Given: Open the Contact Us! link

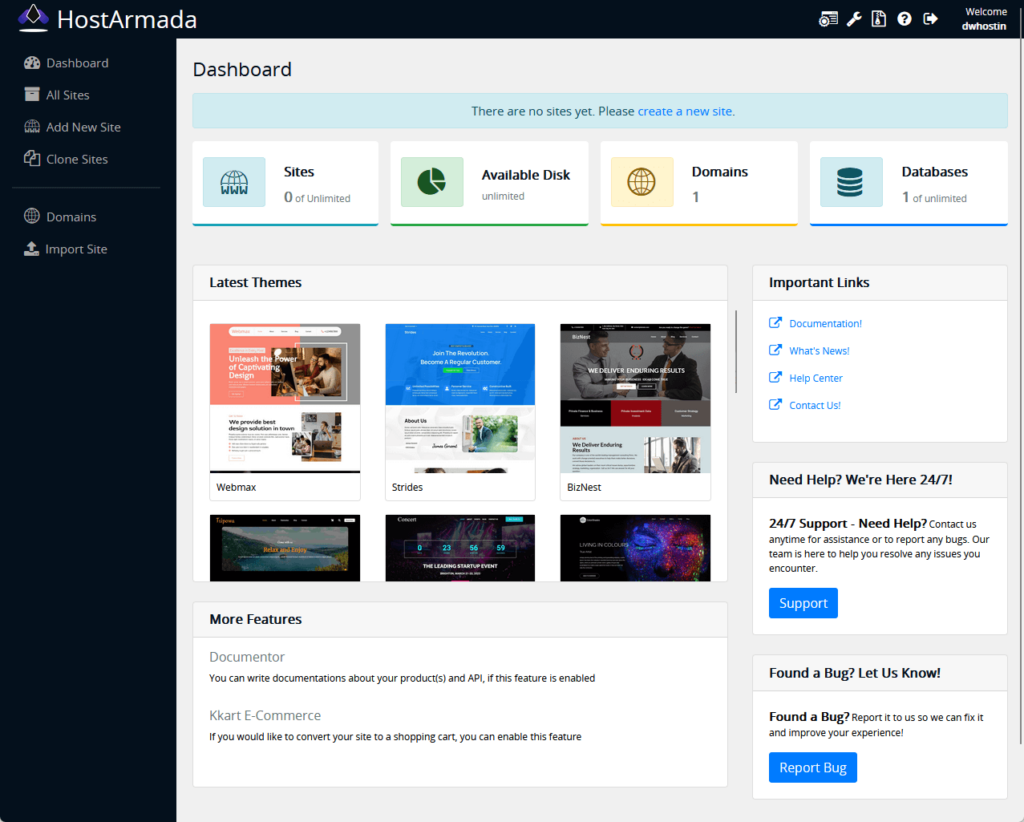Looking at the screenshot, I should tap(814, 405).
